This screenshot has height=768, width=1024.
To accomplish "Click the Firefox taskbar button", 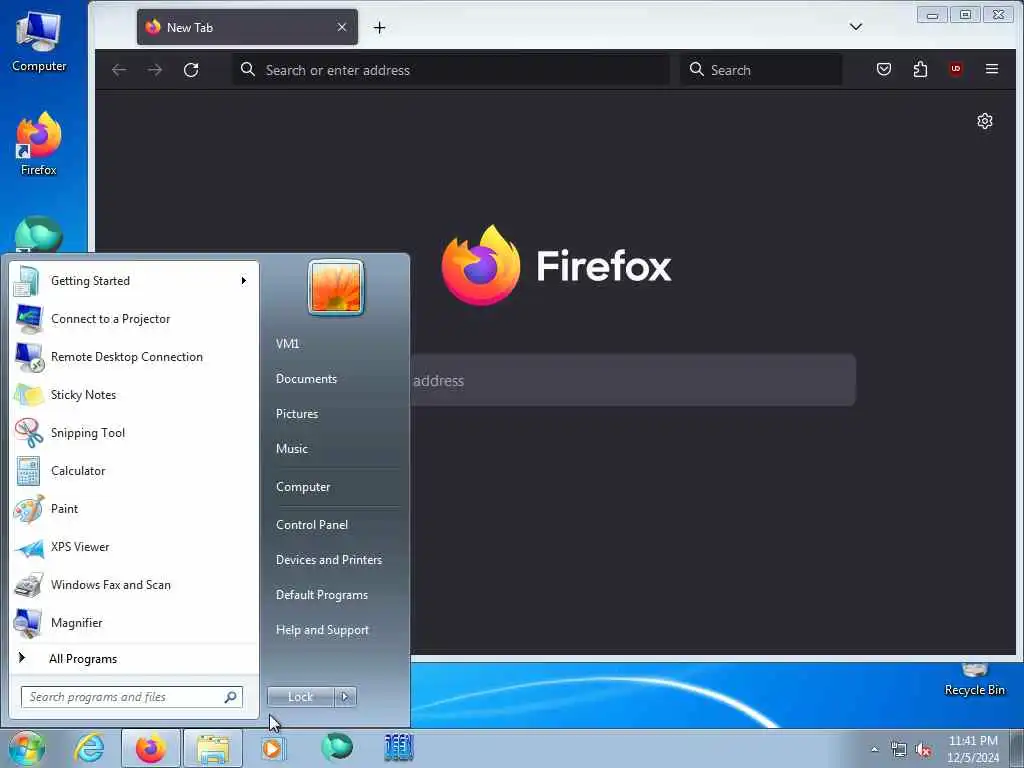I will (150, 748).
